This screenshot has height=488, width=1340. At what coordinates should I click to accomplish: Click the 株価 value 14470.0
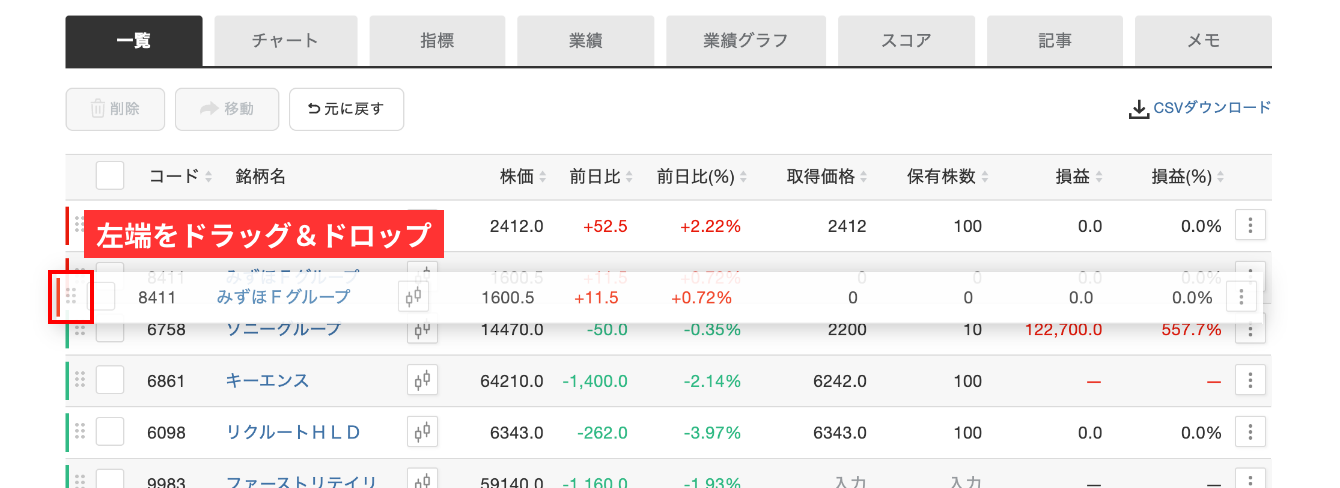(512, 329)
